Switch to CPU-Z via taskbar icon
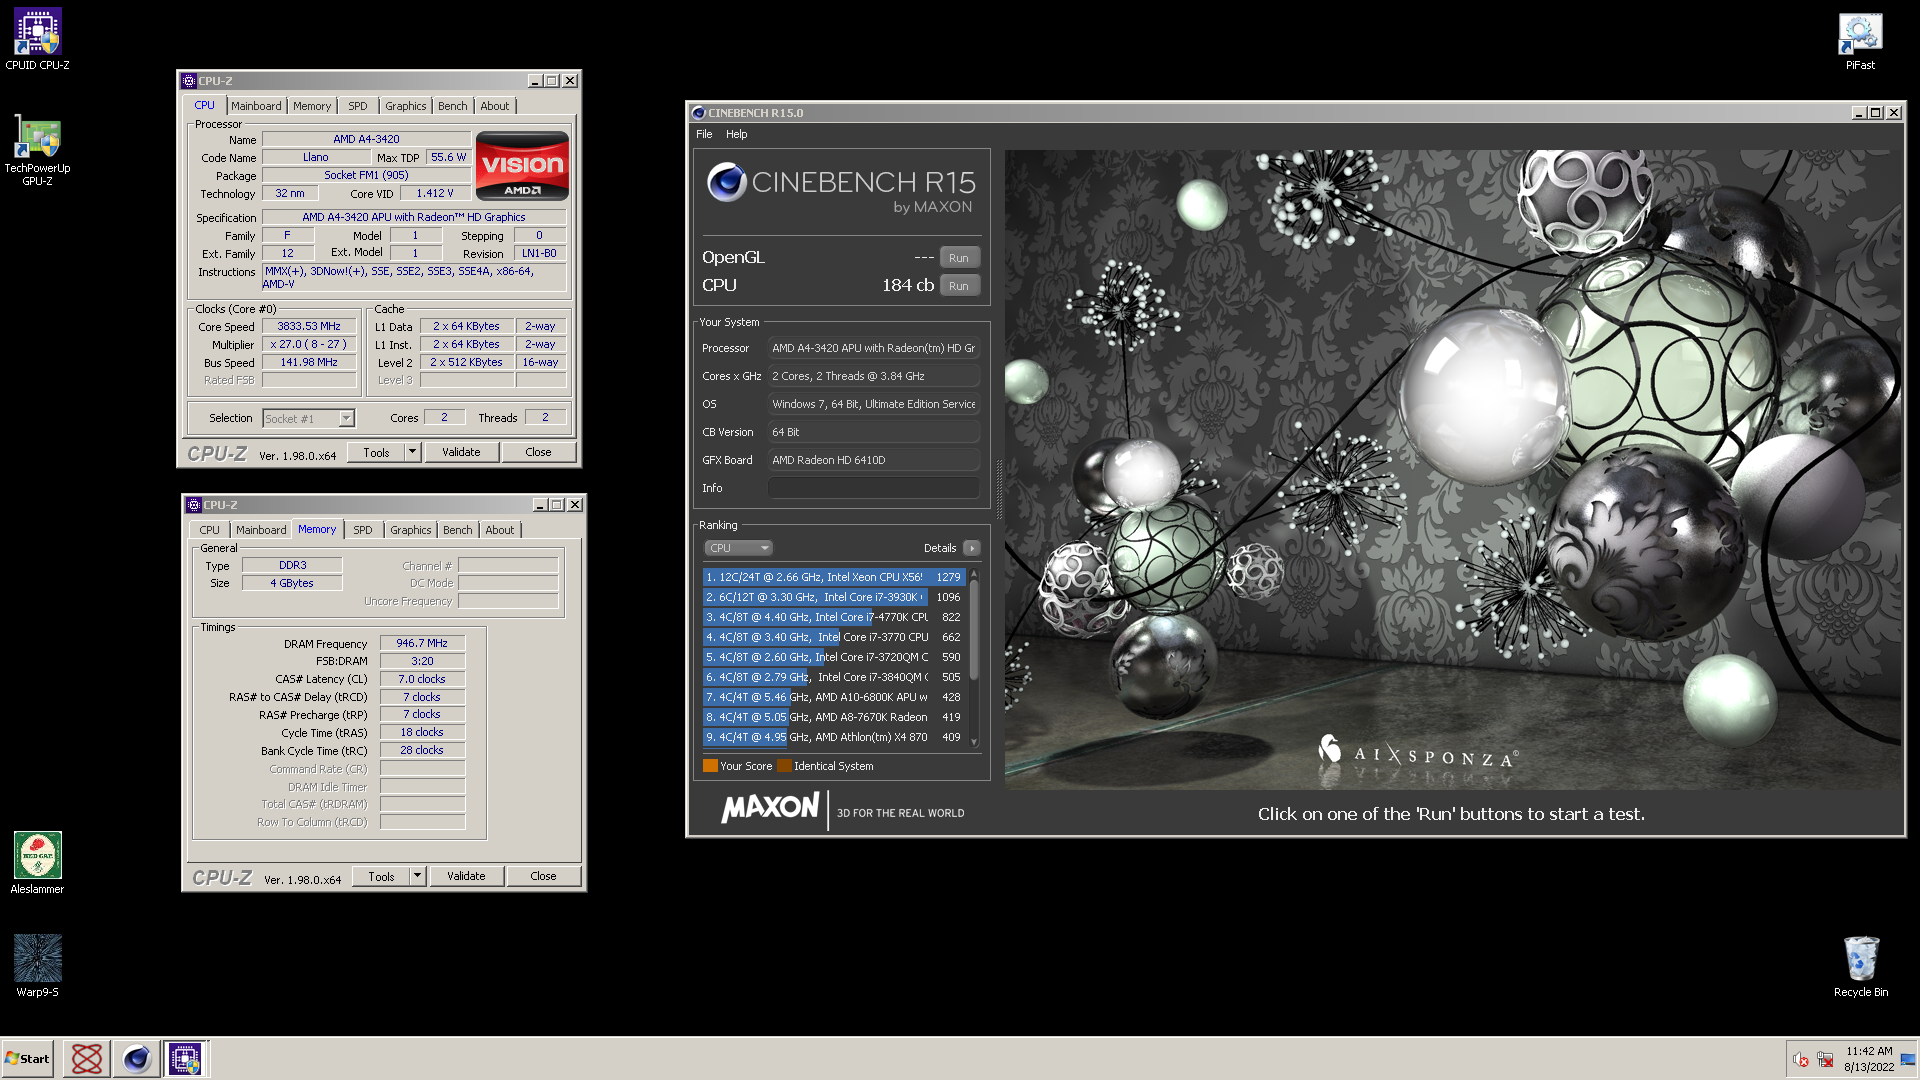This screenshot has width=1920, height=1080. pos(185,1058)
